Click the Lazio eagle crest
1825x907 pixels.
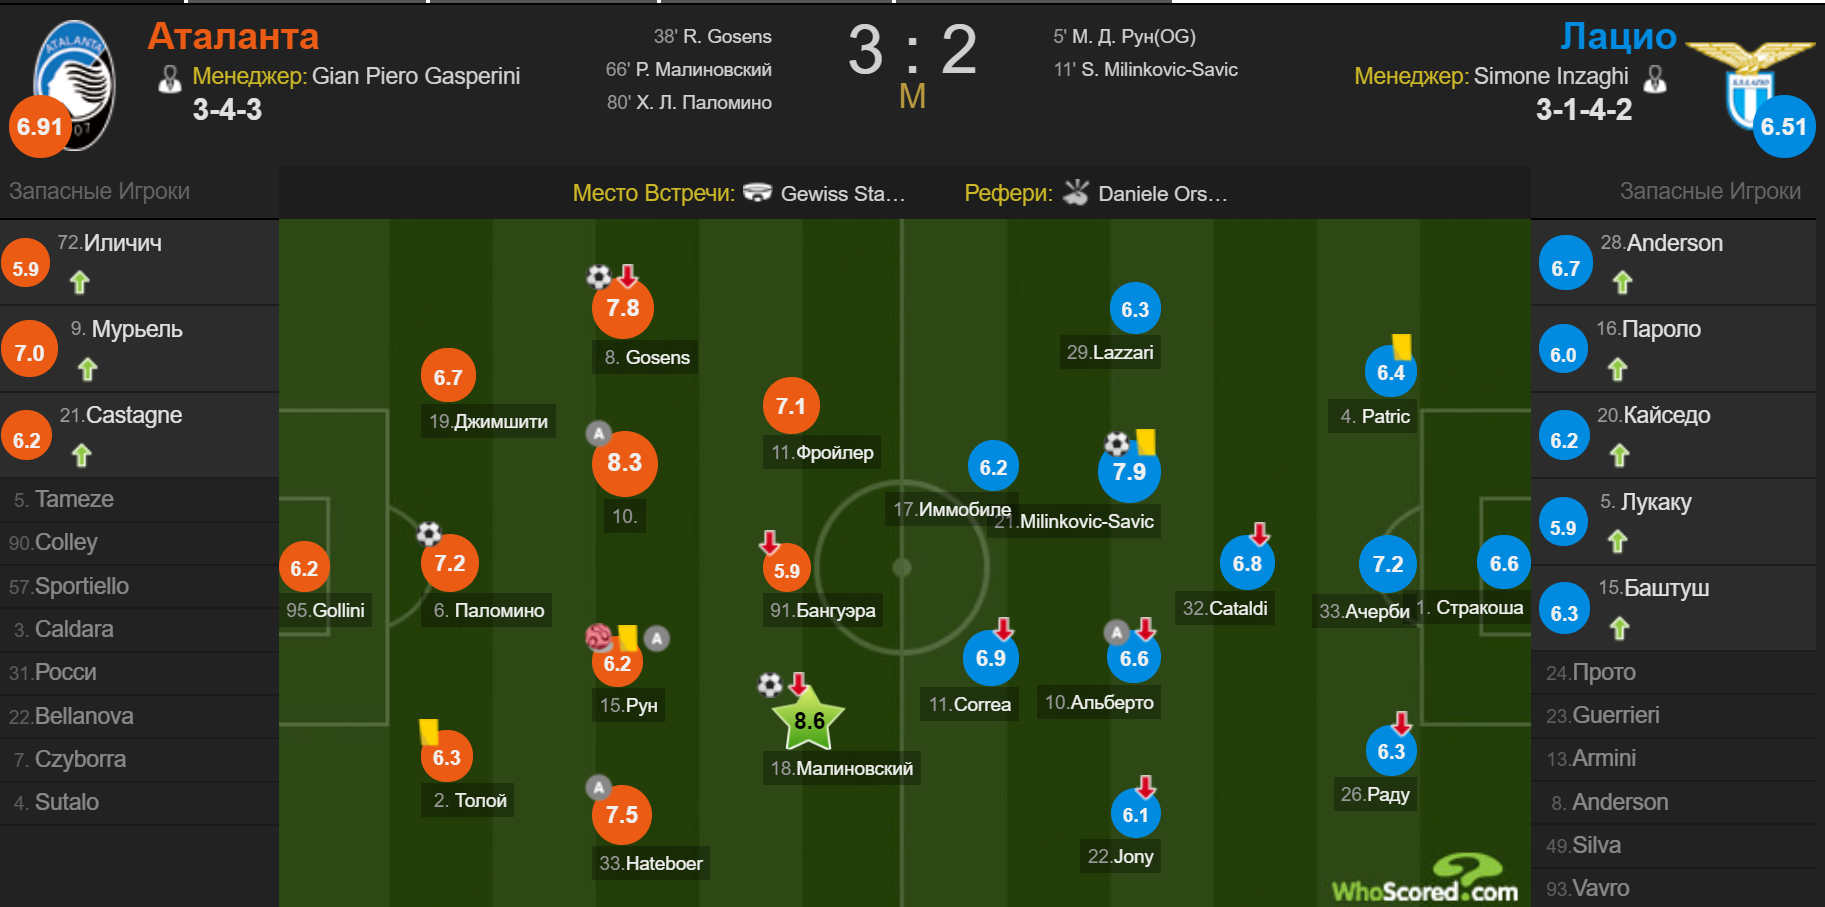point(1750,84)
